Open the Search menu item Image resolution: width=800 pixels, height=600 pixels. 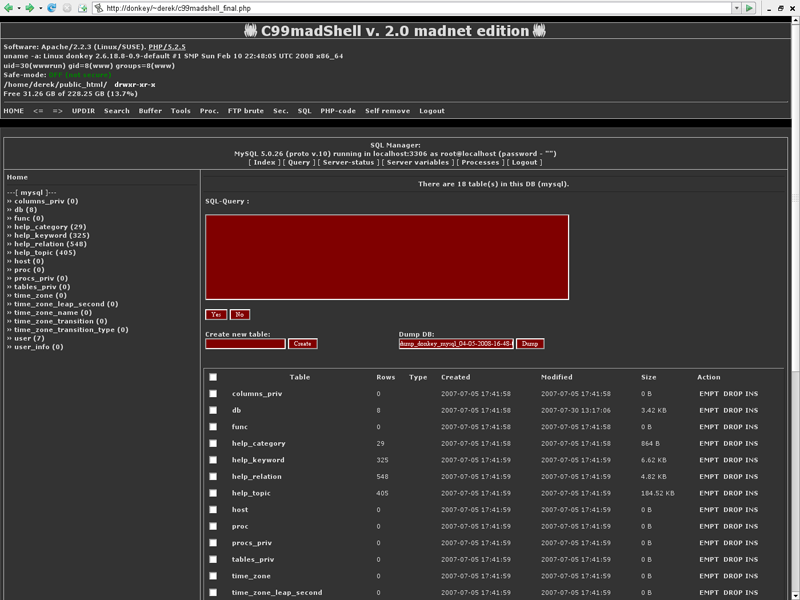click(117, 111)
